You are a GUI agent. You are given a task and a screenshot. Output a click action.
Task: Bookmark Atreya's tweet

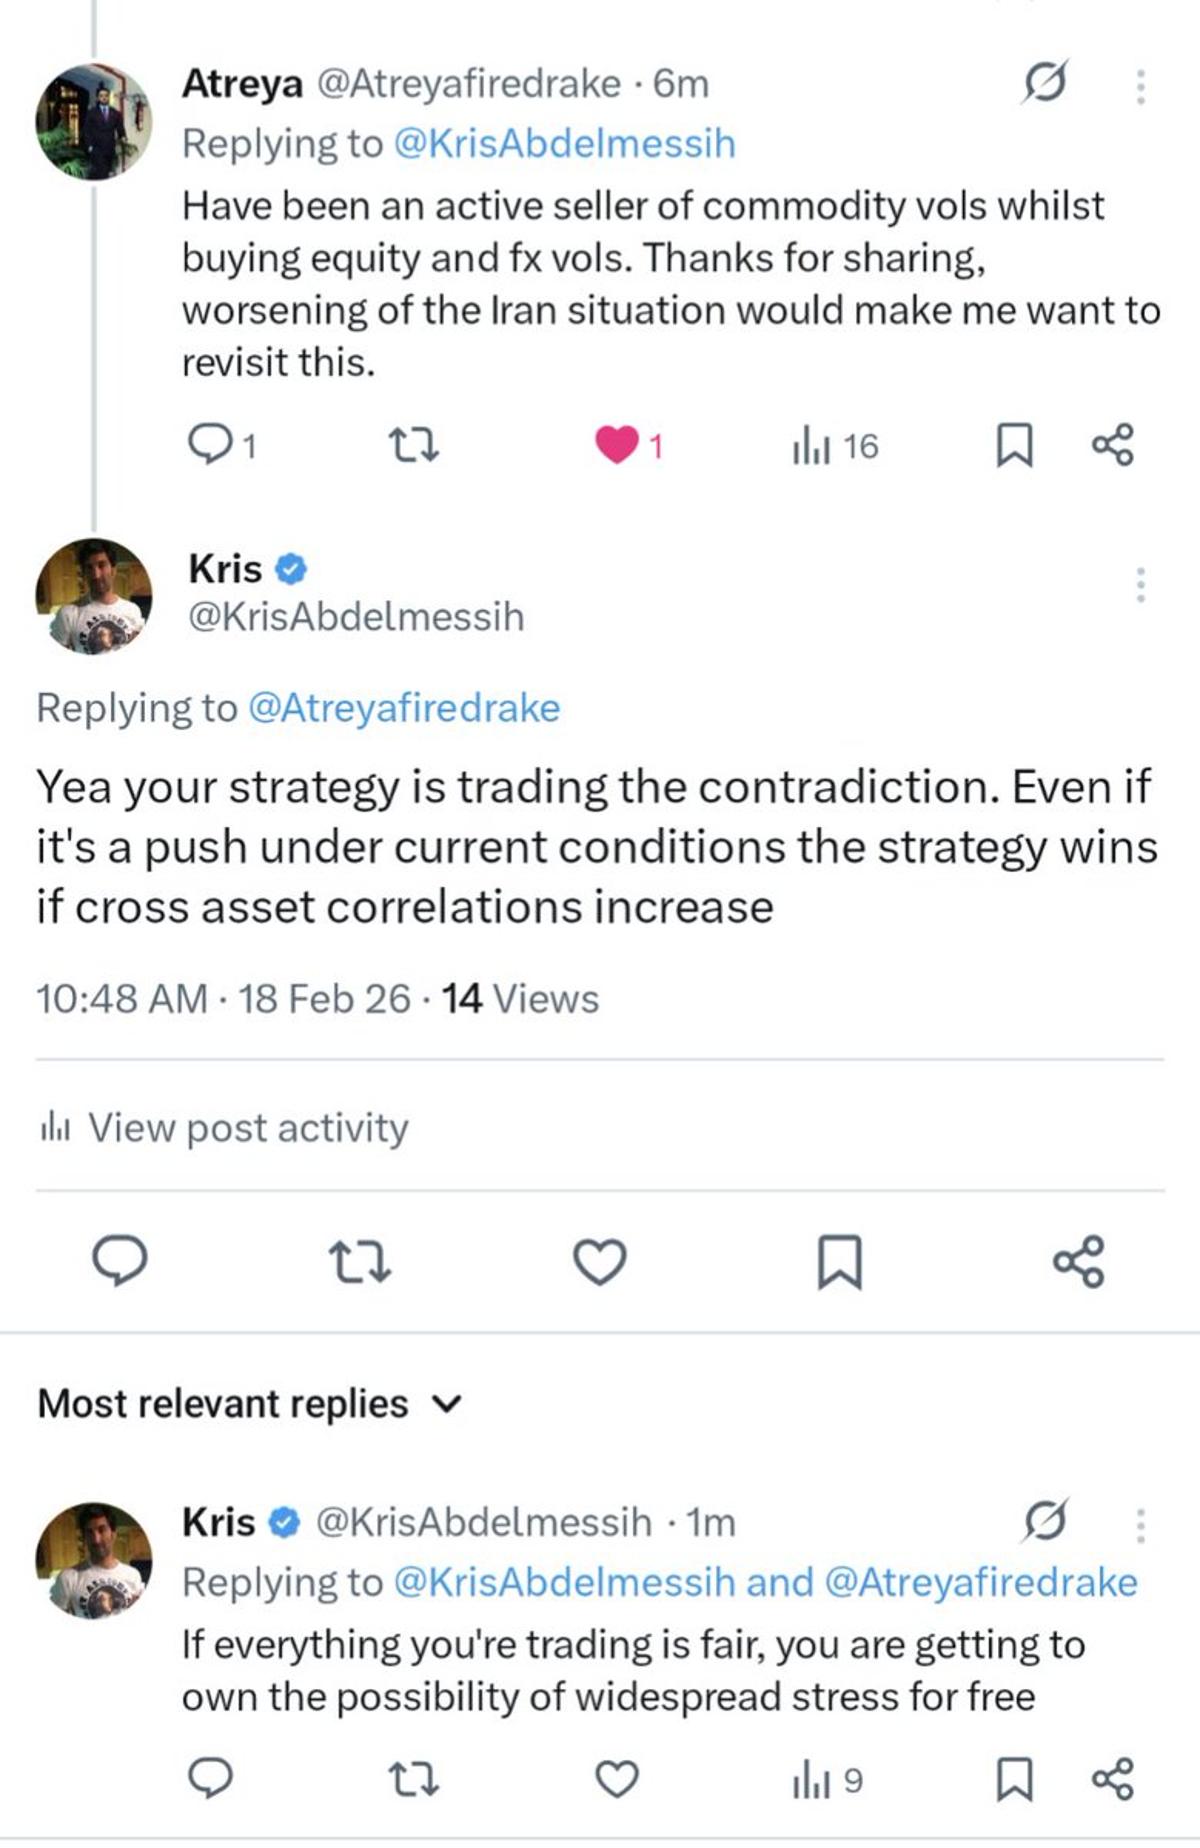pos(1014,445)
